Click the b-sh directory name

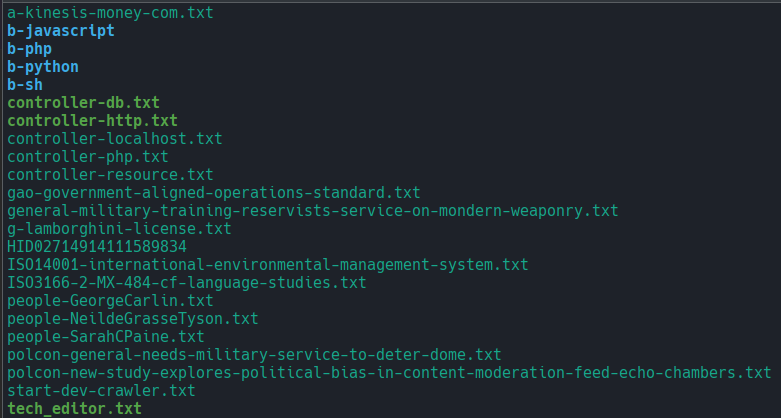pos(25,85)
